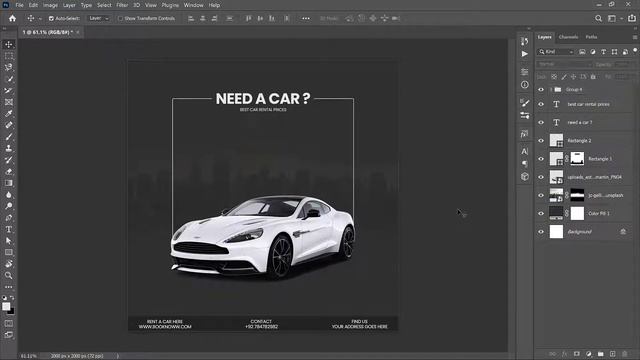Pick the Eraser tool

(9, 171)
